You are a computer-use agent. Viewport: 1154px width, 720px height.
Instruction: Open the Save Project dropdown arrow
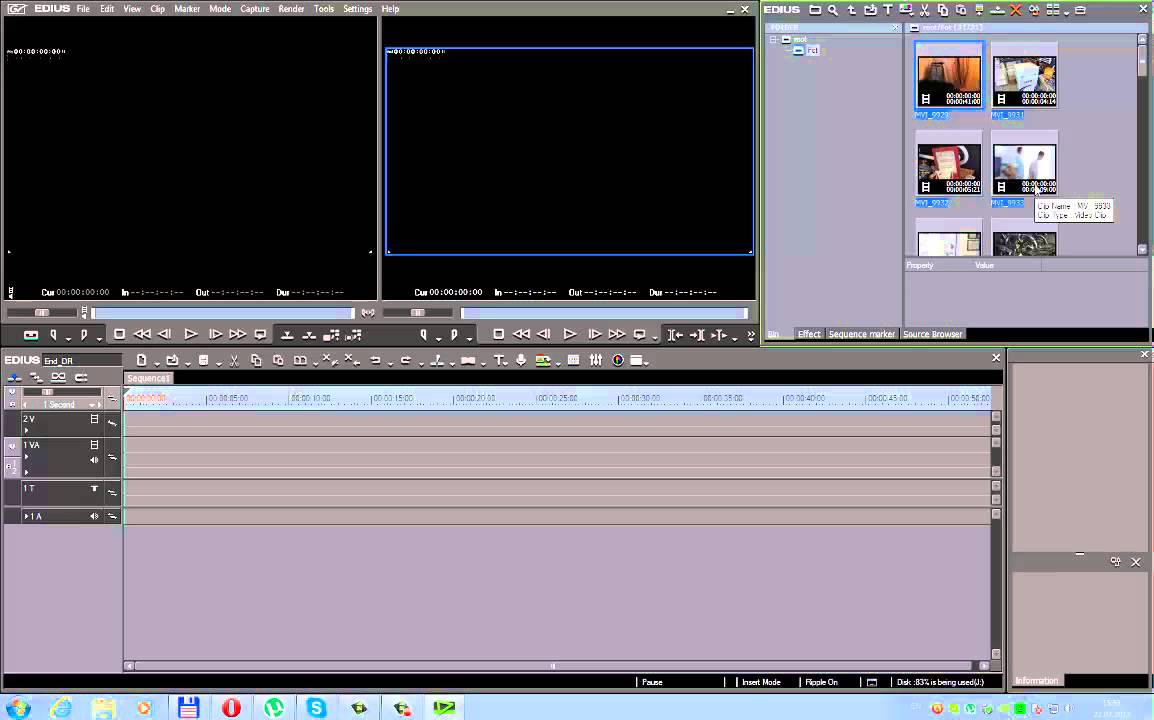219,363
